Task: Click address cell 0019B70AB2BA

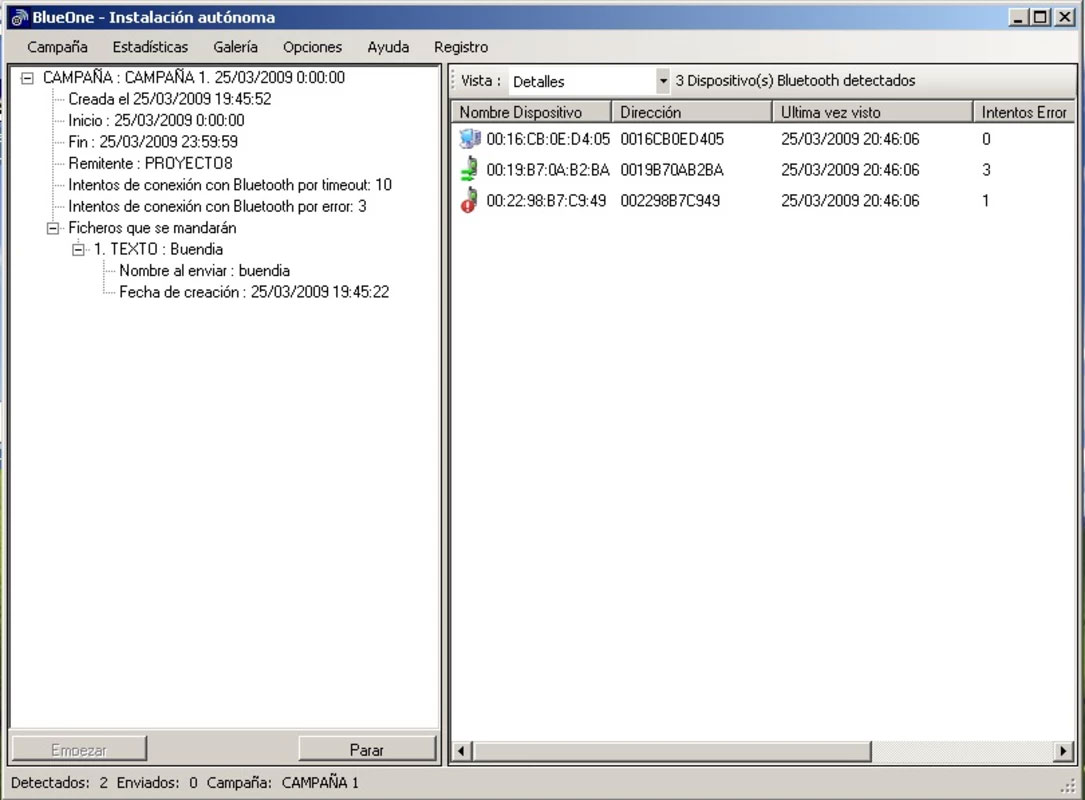Action: point(672,170)
